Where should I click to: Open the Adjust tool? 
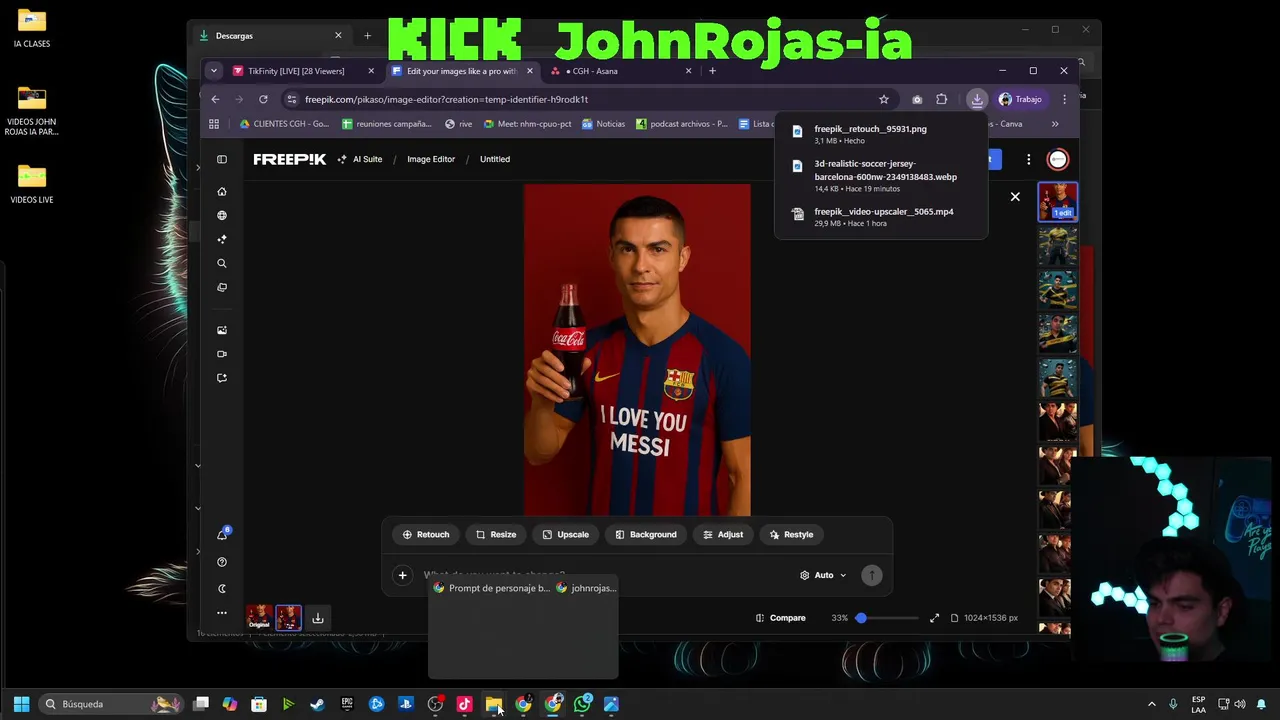(x=723, y=534)
